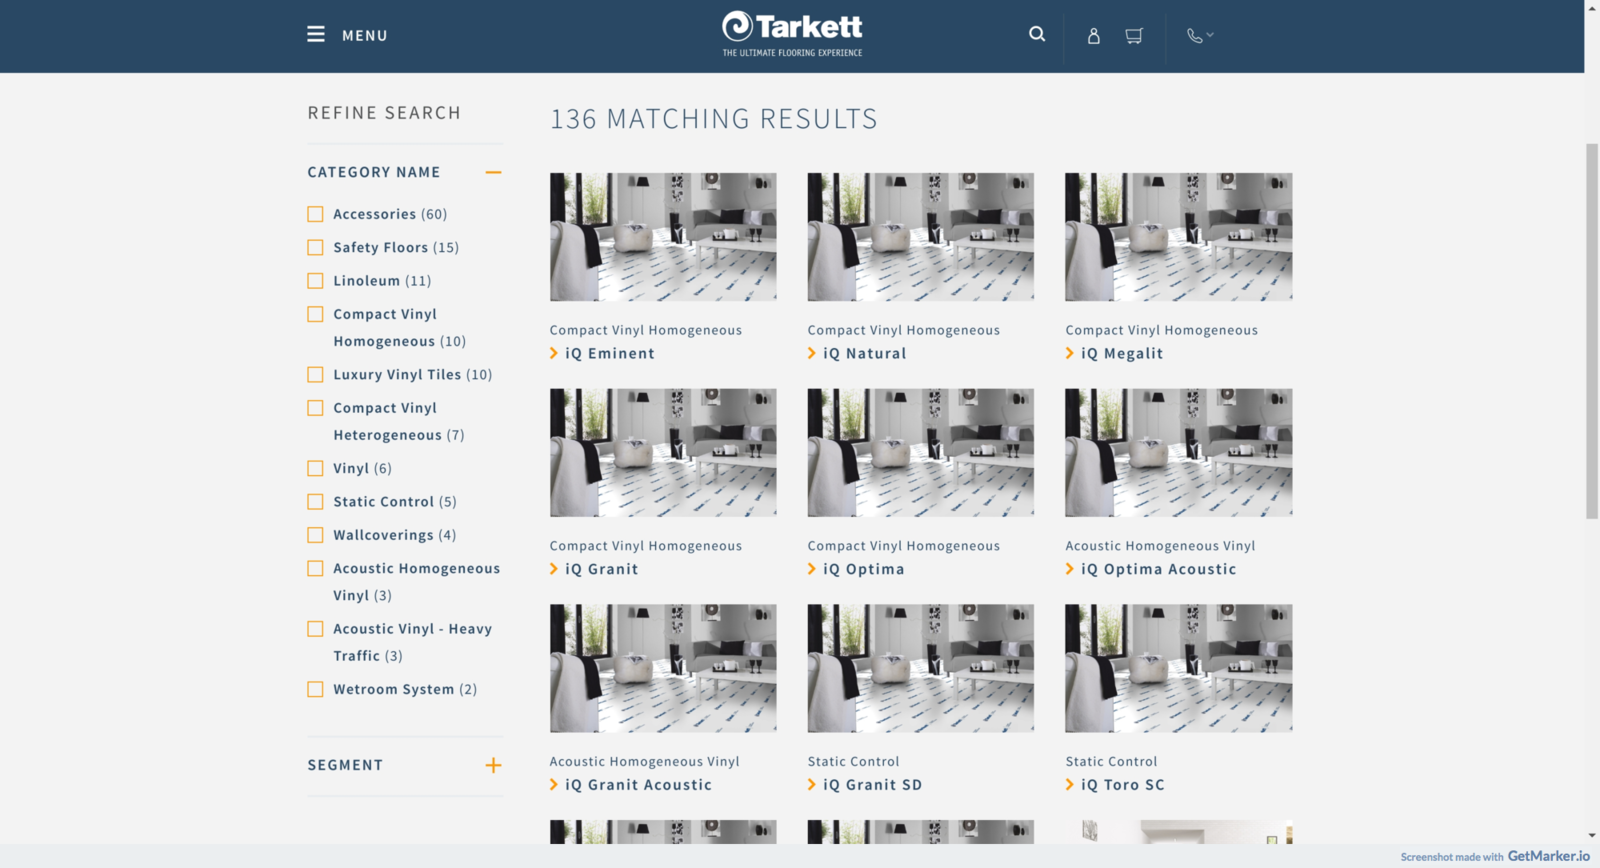Click the iQ Natural product thumbnail
This screenshot has height=868, width=1600.
[921, 237]
